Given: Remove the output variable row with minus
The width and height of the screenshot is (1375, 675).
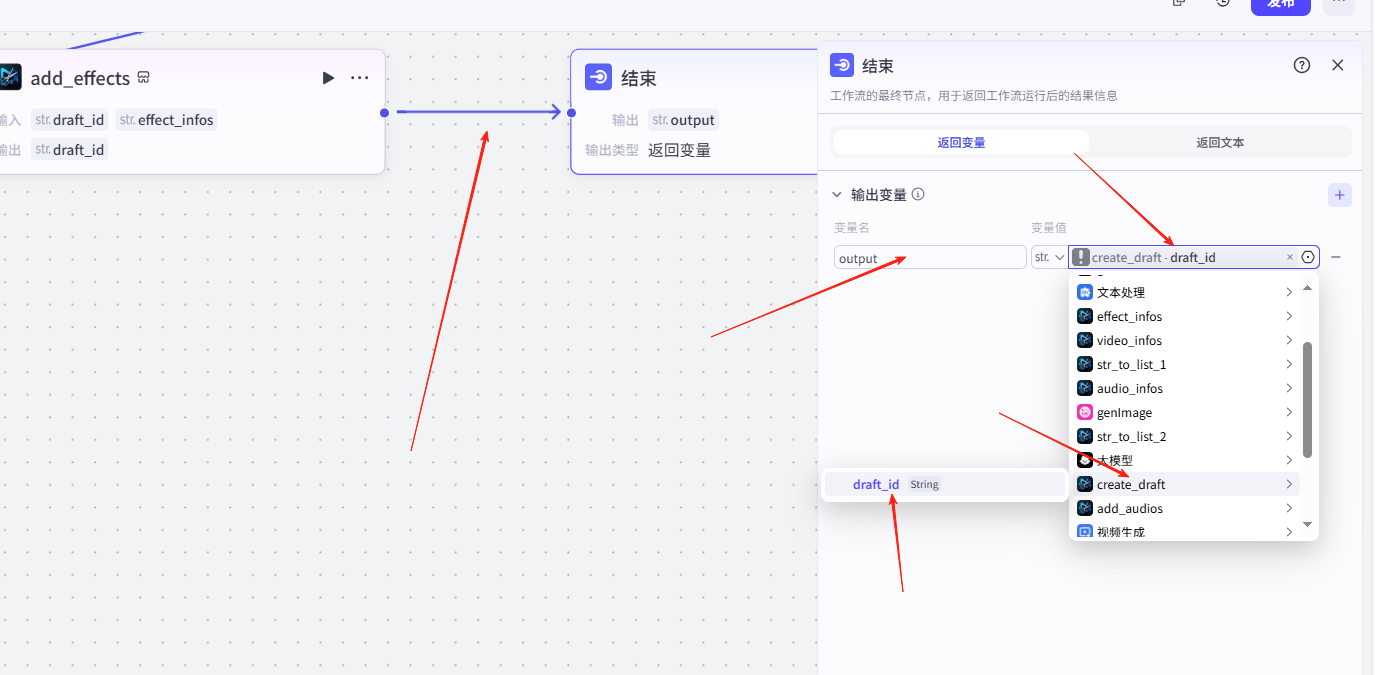Looking at the screenshot, I should pyautogui.click(x=1335, y=257).
